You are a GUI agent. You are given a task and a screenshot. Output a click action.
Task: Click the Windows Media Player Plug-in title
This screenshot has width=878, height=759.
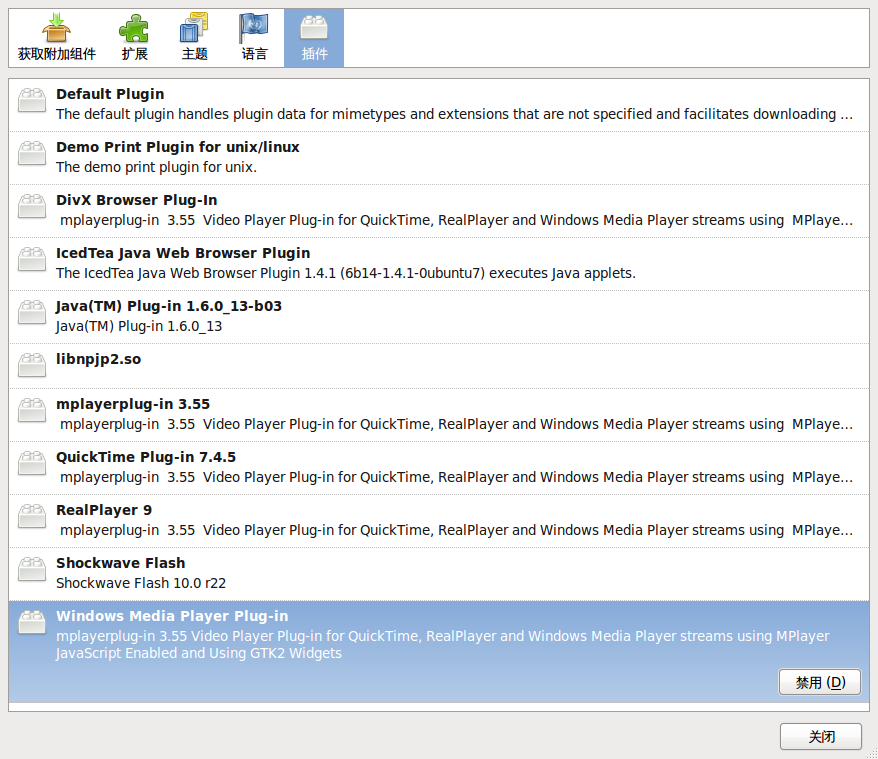click(172, 616)
